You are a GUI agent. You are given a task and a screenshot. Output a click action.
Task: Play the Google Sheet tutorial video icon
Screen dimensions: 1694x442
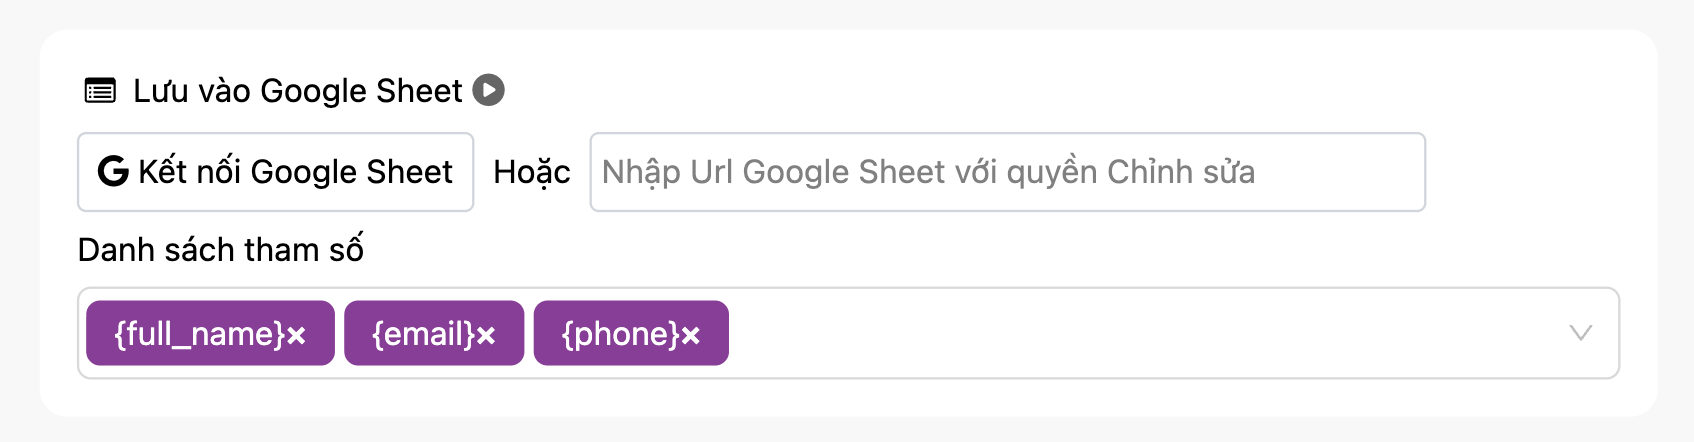click(488, 90)
